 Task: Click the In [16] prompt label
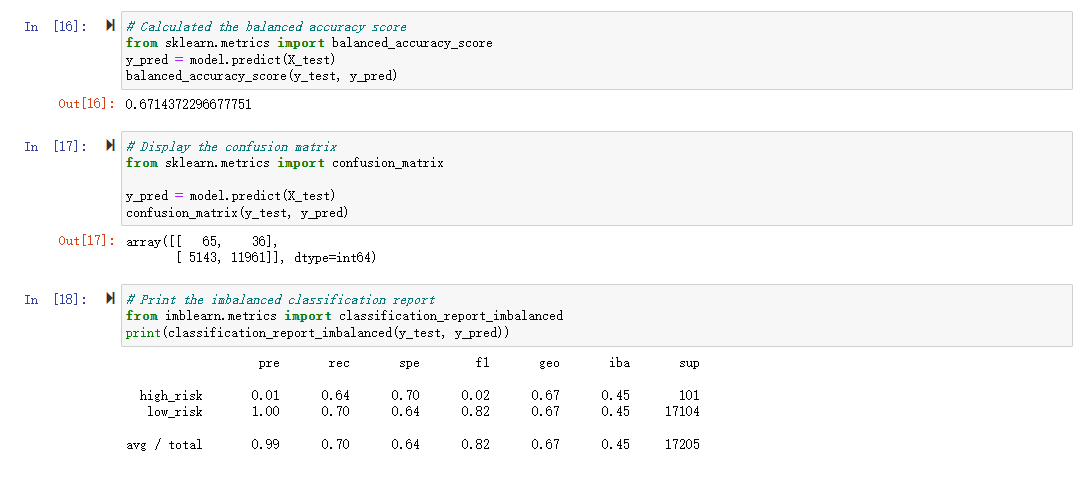point(56,26)
